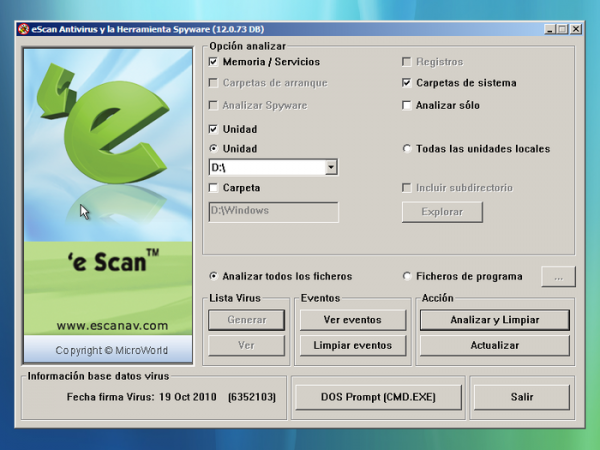
Task: Open Ver eventos
Action: [352, 320]
